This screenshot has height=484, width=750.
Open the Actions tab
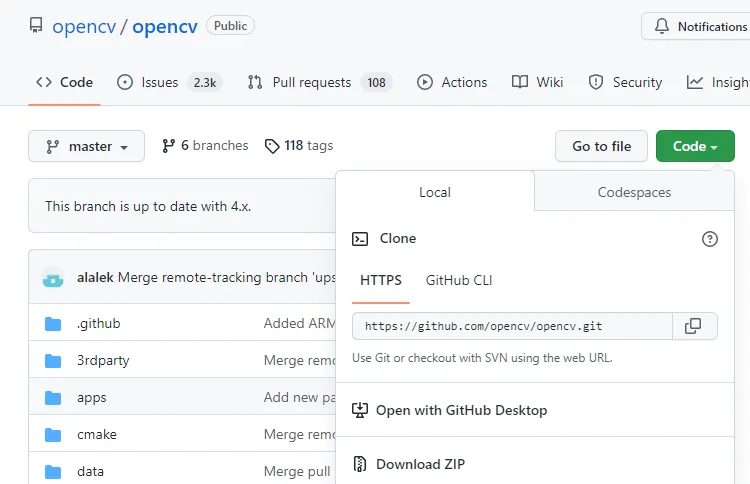[453, 82]
